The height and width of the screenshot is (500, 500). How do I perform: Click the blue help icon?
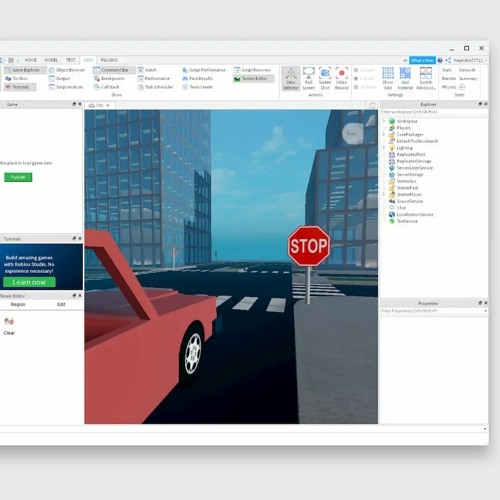click(440, 60)
